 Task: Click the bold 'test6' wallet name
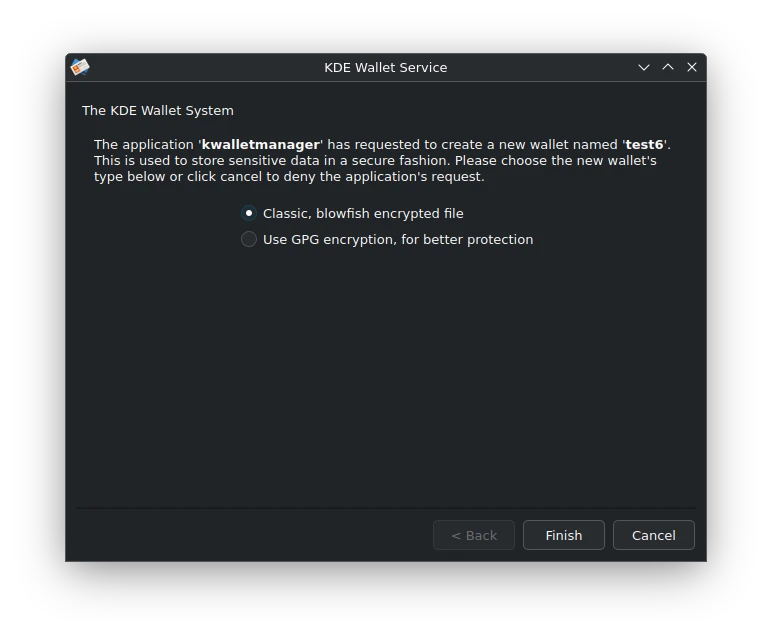[644, 145]
